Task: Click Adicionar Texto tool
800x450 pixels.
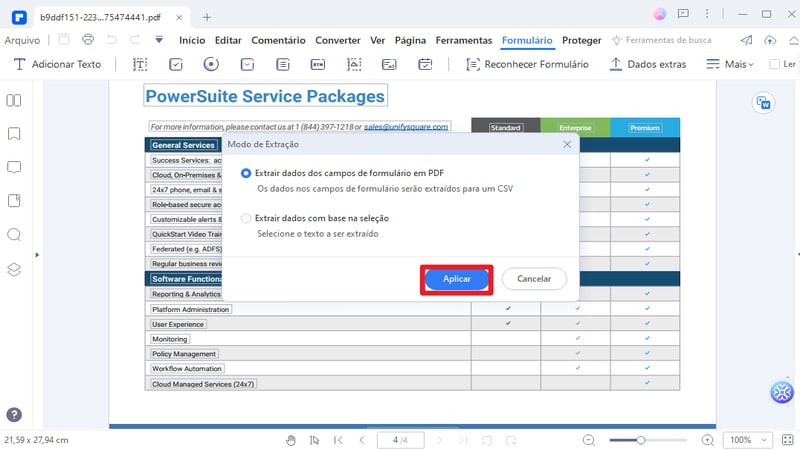Action: click(x=57, y=64)
